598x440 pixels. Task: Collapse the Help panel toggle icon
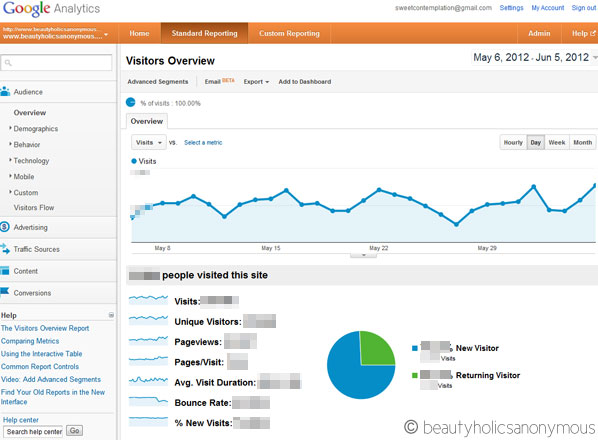click(111, 315)
